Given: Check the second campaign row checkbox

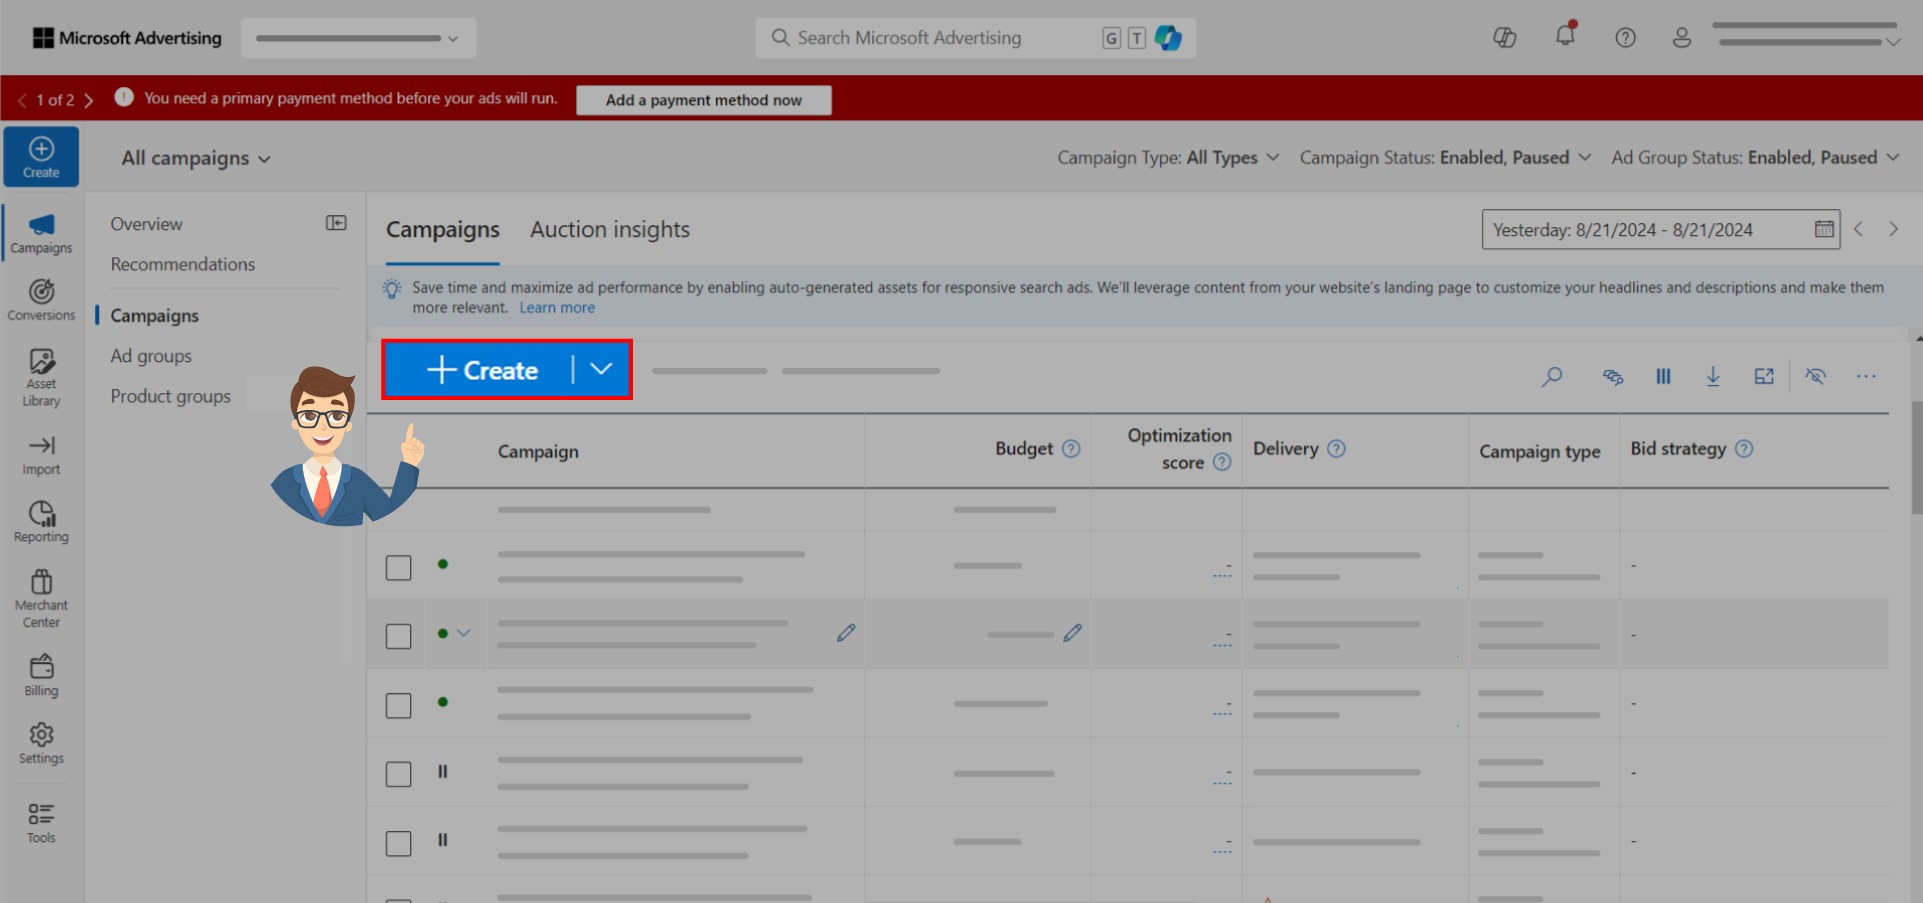Looking at the screenshot, I should [x=398, y=635].
